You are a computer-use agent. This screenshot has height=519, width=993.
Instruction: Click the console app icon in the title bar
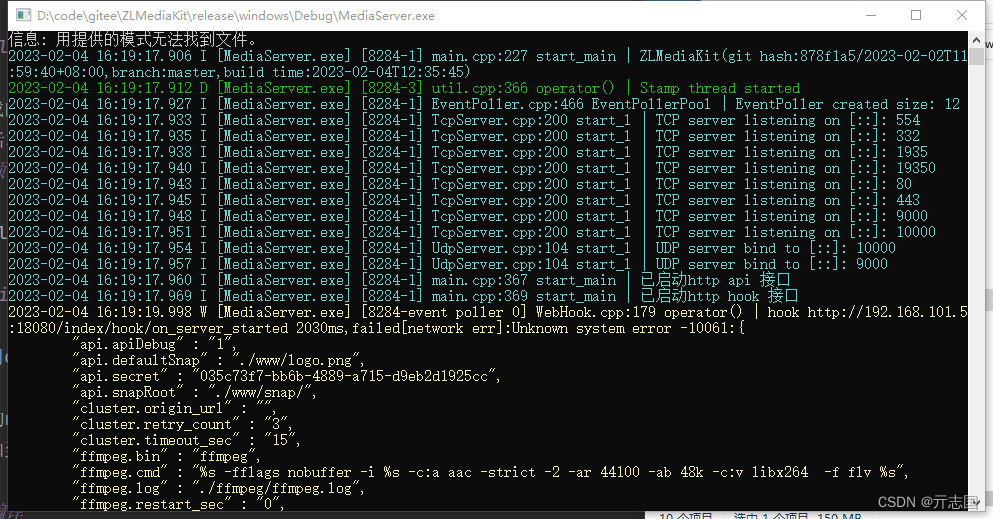(23, 15)
